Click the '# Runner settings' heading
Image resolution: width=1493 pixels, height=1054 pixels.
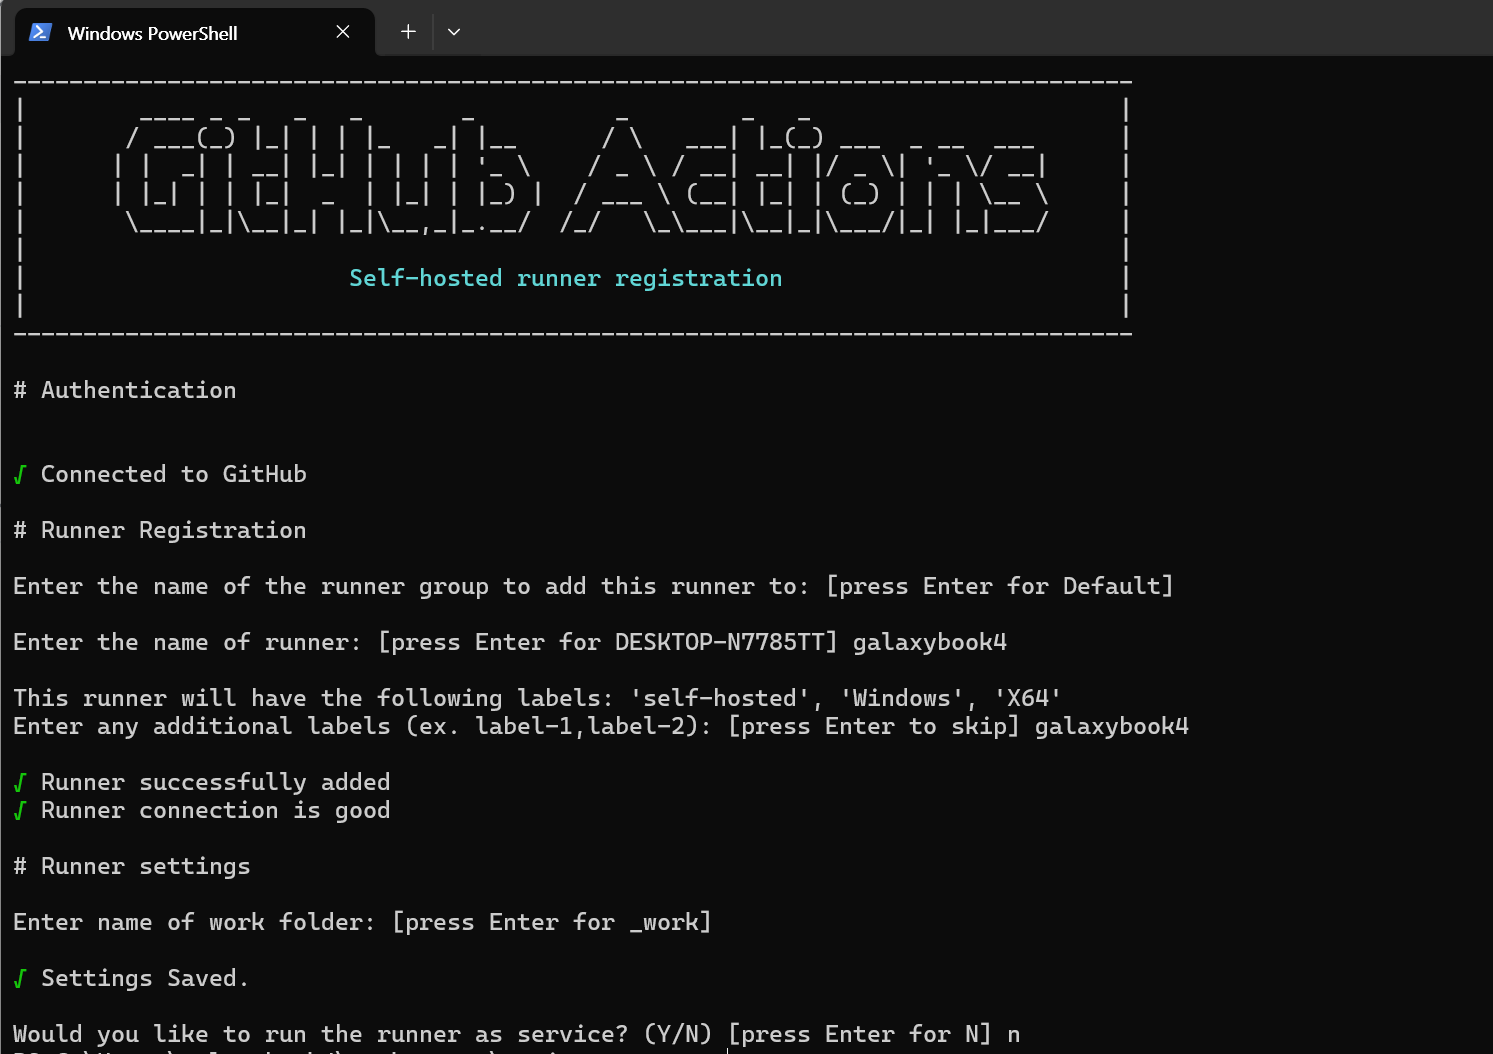point(132,866)
